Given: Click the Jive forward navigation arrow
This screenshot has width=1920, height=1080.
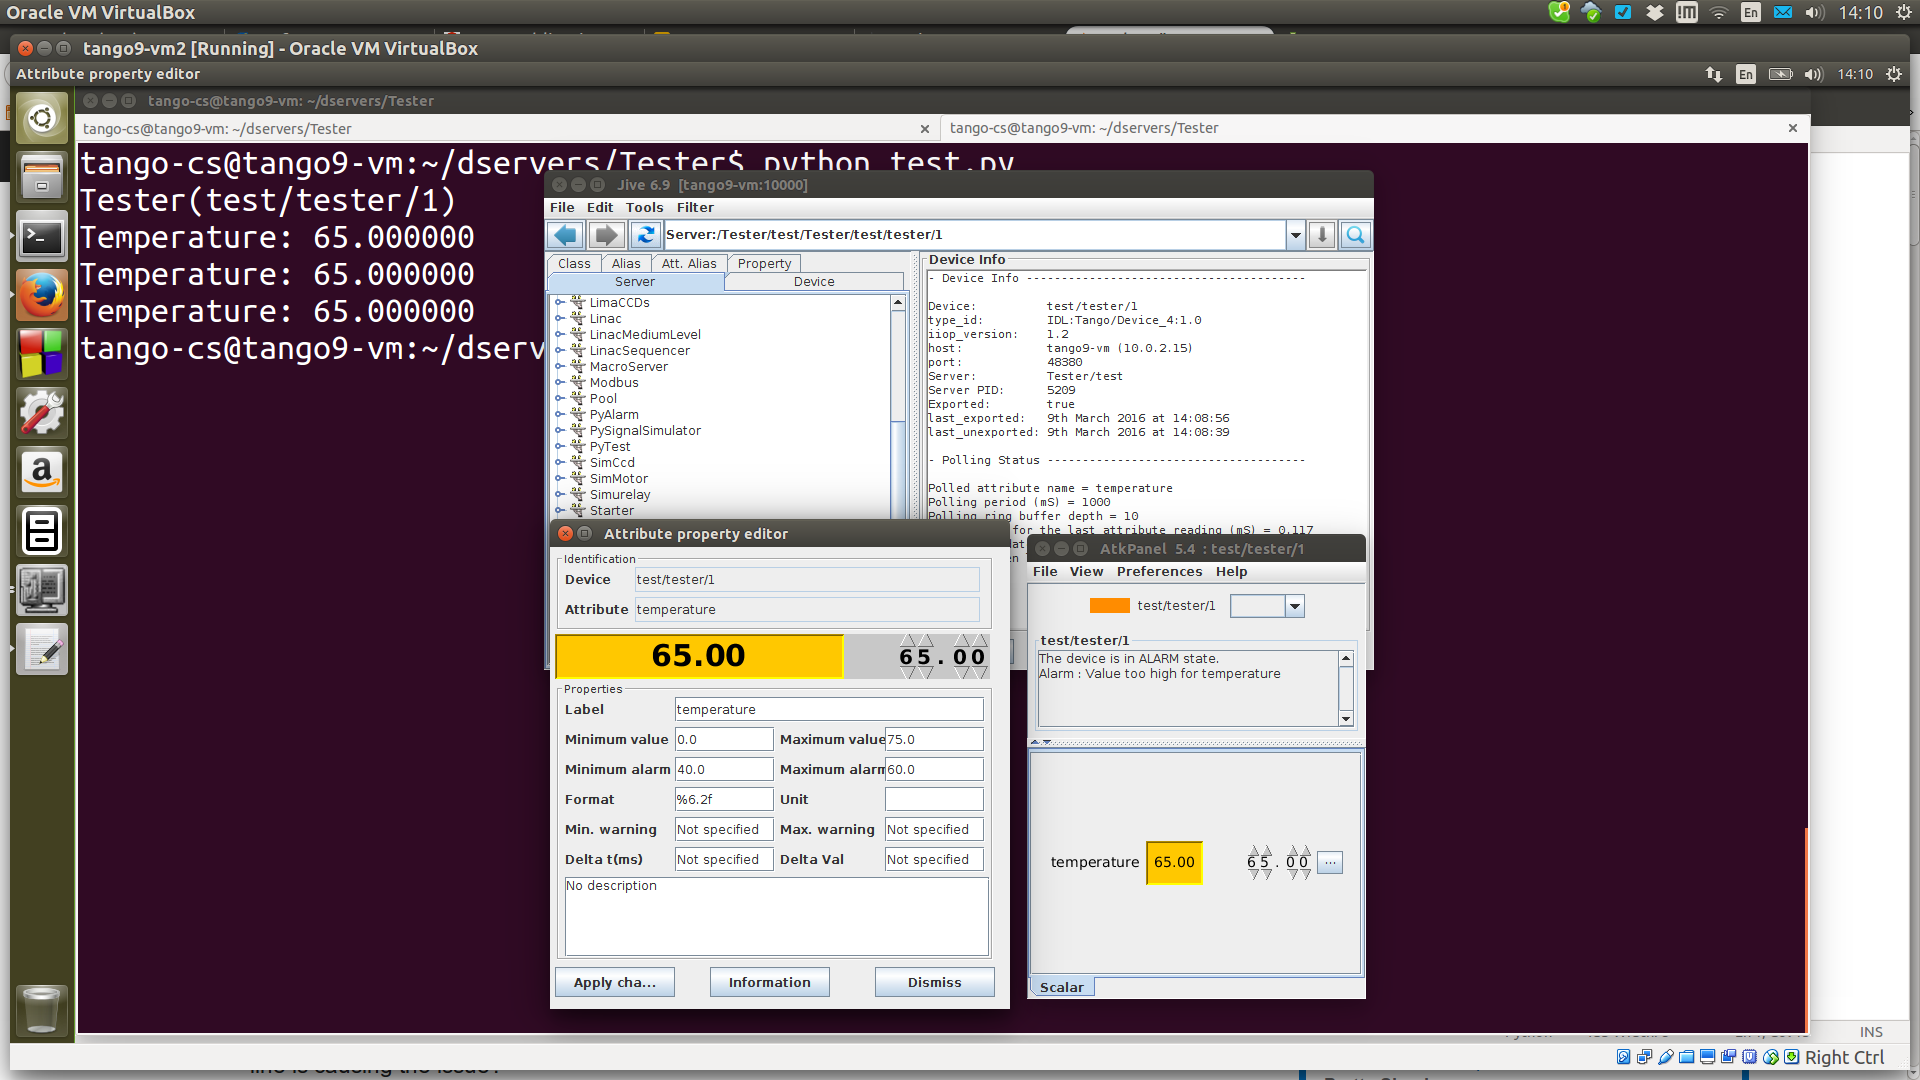Looking at the screenshot, I should [x=606, y=235].
